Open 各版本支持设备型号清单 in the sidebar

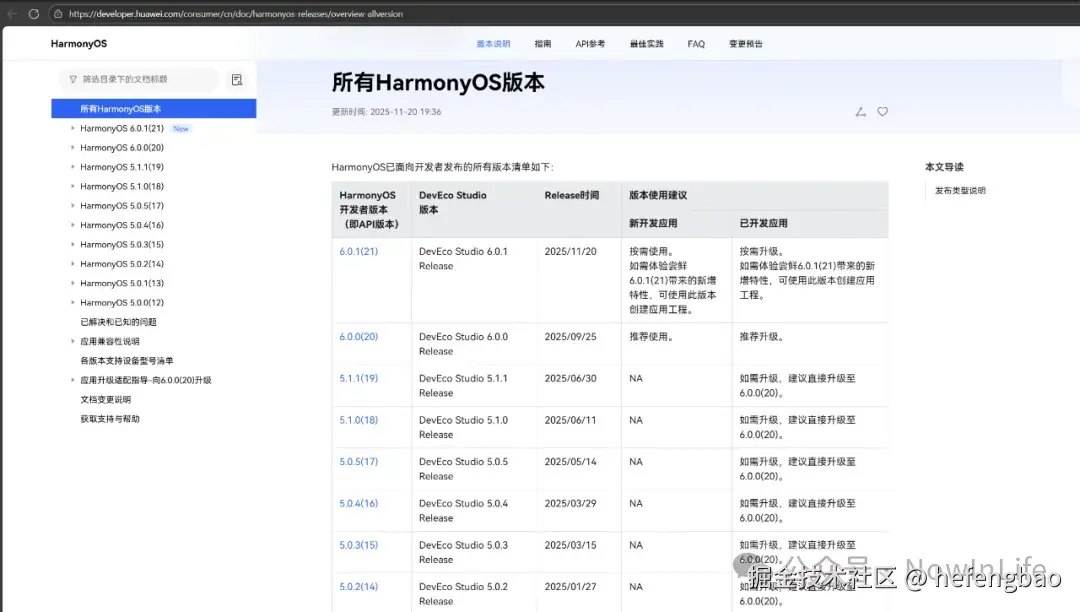pyautogui.click(x=127, y=361)
